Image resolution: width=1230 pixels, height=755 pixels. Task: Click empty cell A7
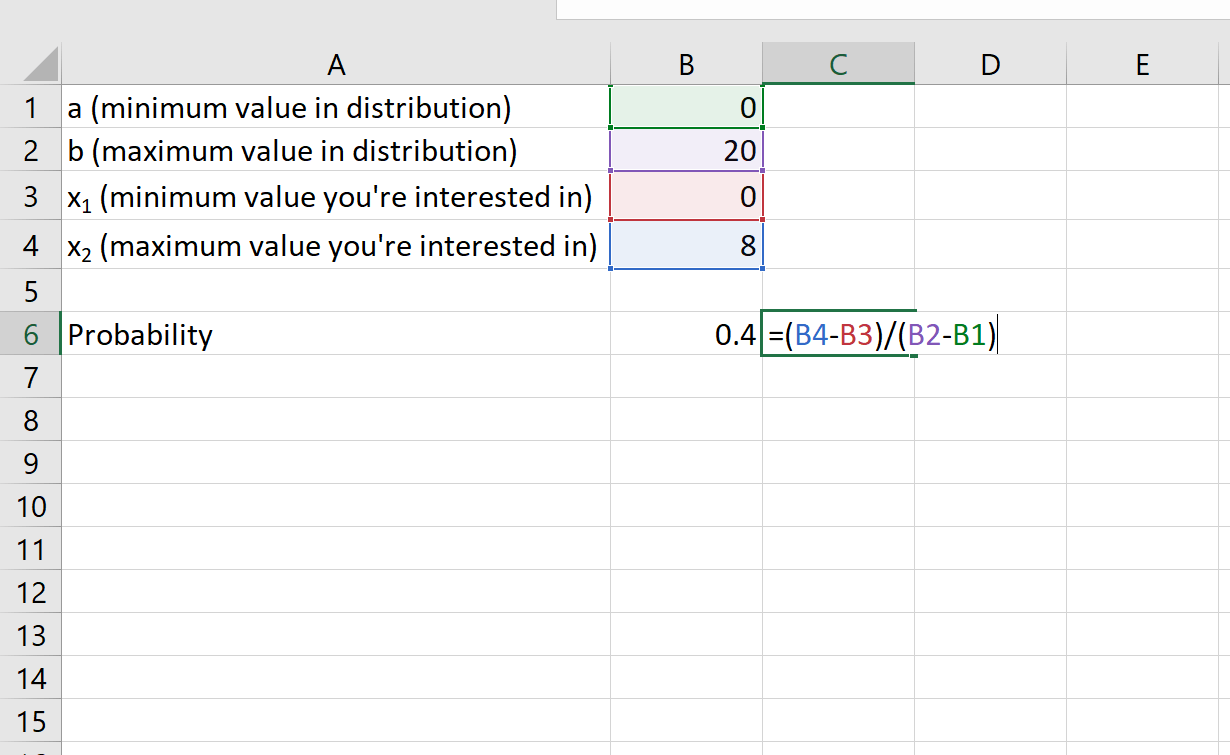click(336, 377)
